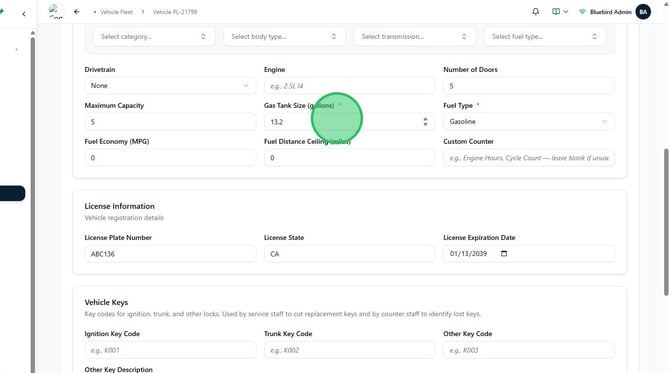This screenshot has width=670, height=373.
Task: Click the Vehicle Keys heading
Action: click(x=106, y=302)
